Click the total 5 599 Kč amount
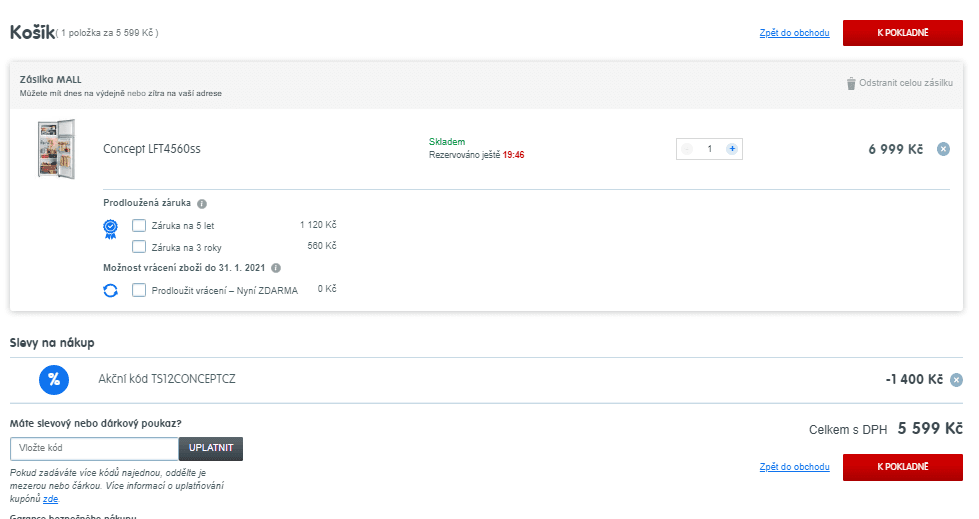979x519 pixels. [x=930, y=428]
